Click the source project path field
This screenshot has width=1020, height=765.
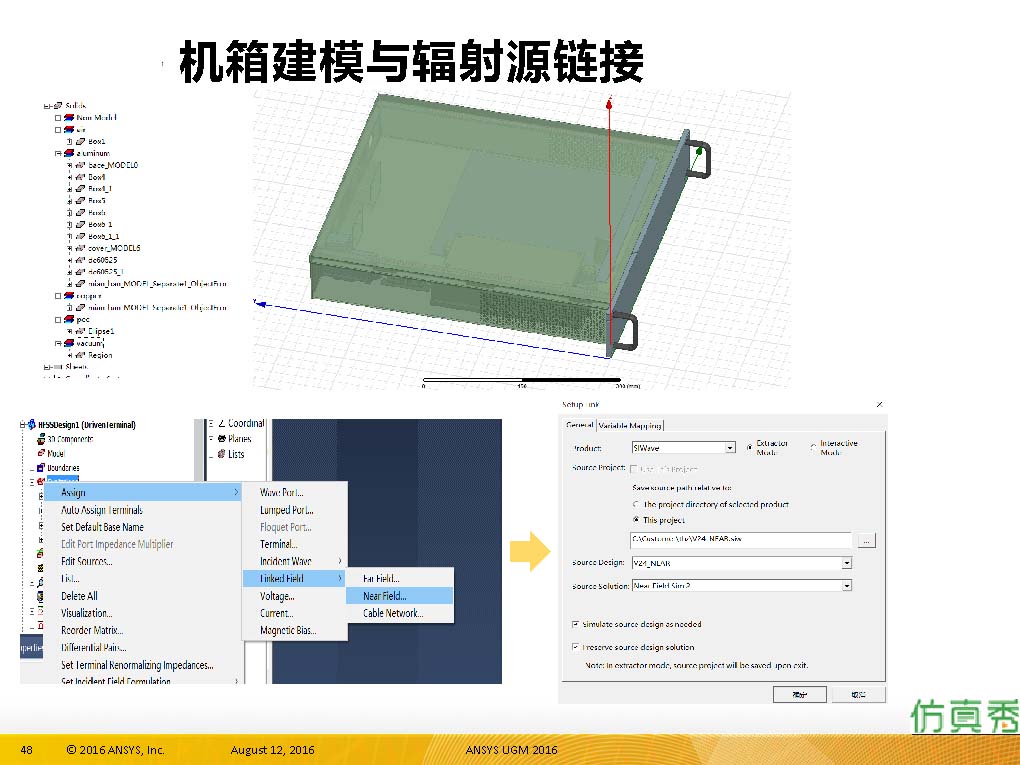click(740, 539)
